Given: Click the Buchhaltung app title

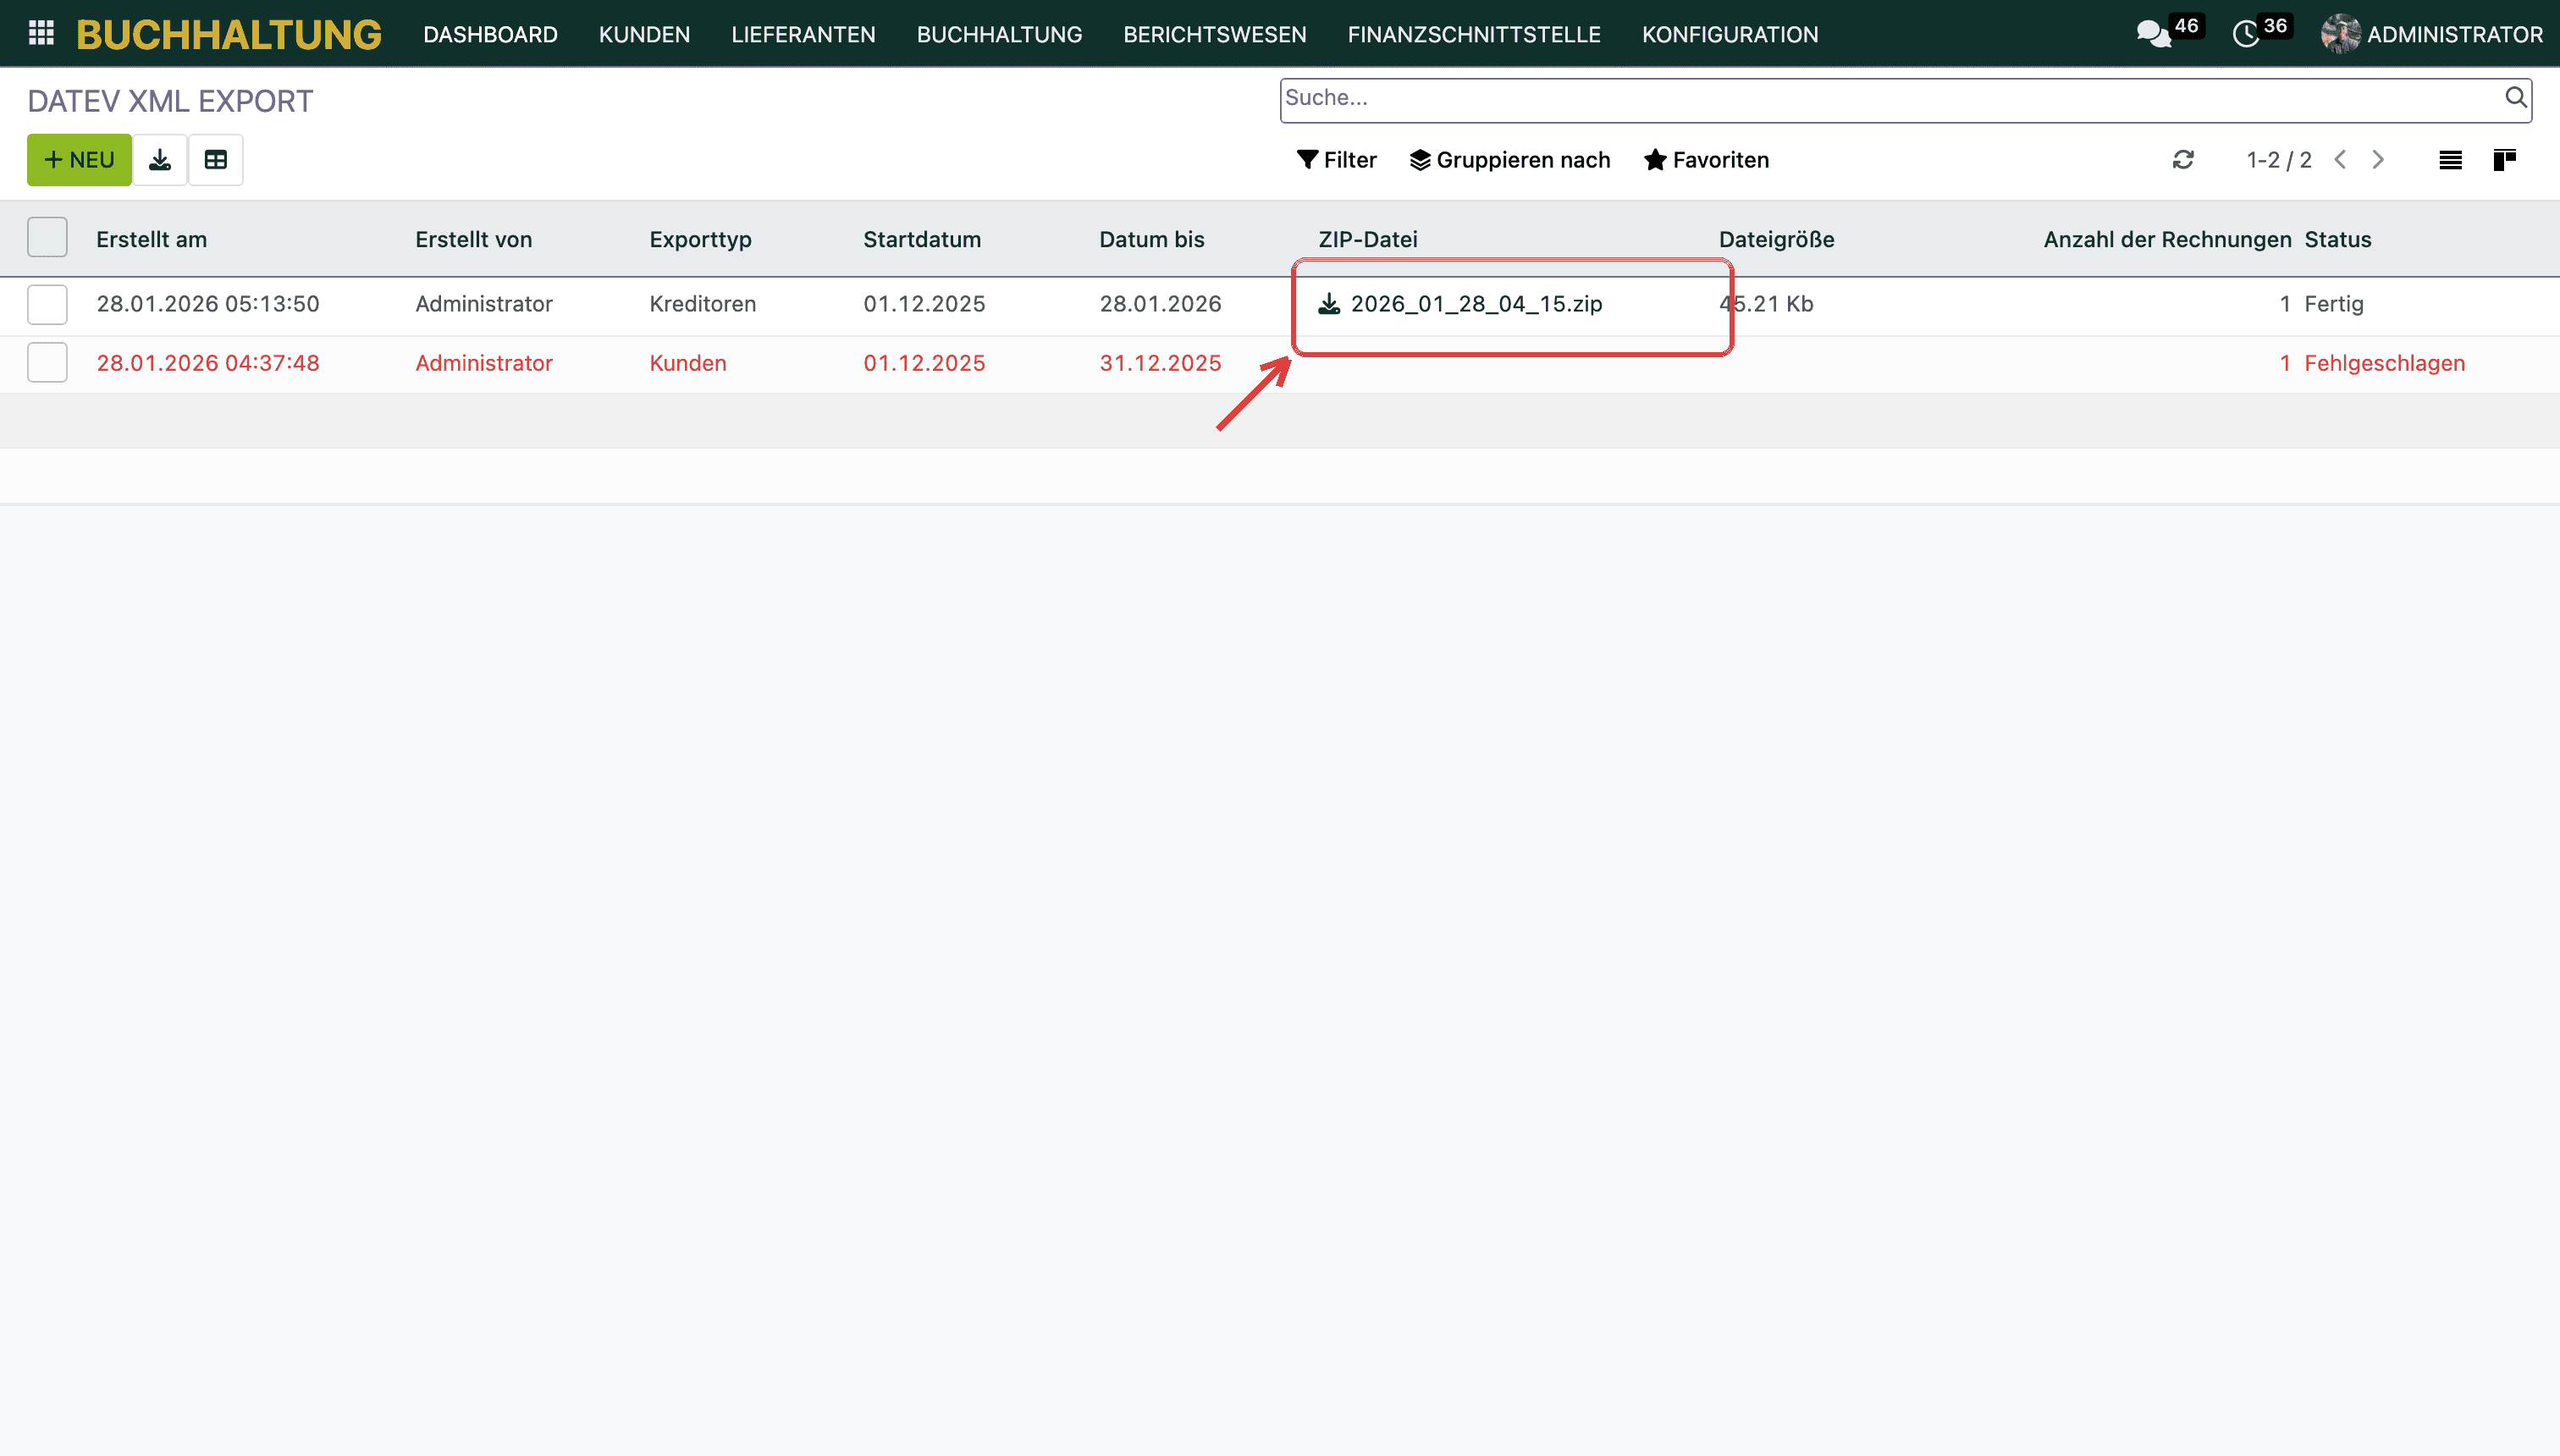Looking at the screenshot, I should (229, 34).
